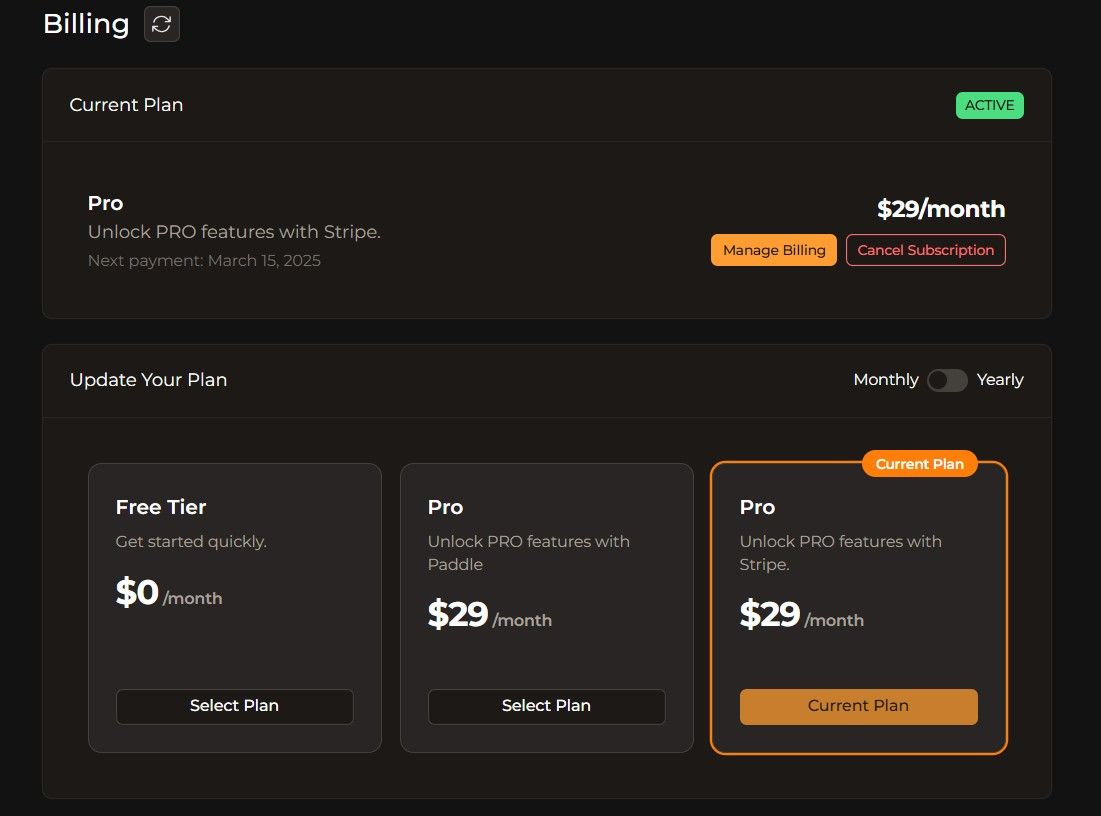Open Manage Billing
The image size is (1101, 816).
pyautogui.click(x=773, y=249)
